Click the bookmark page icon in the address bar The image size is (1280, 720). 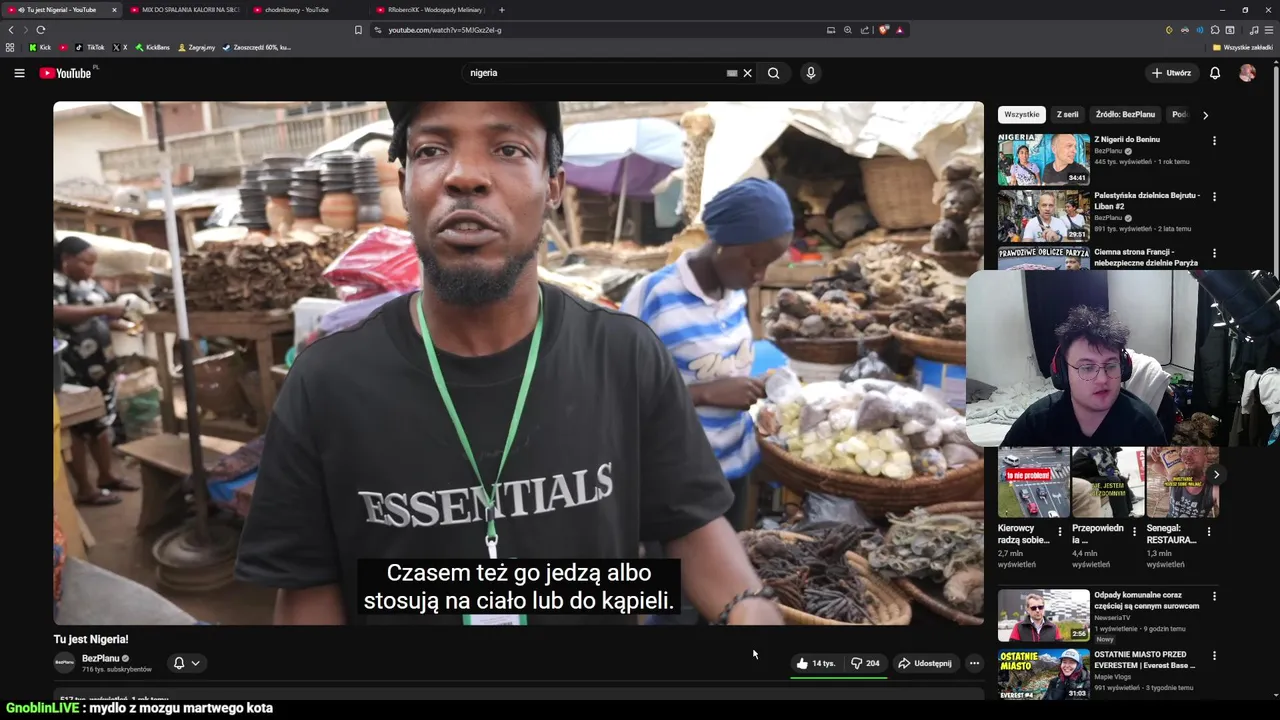click(x=358, y=30)
